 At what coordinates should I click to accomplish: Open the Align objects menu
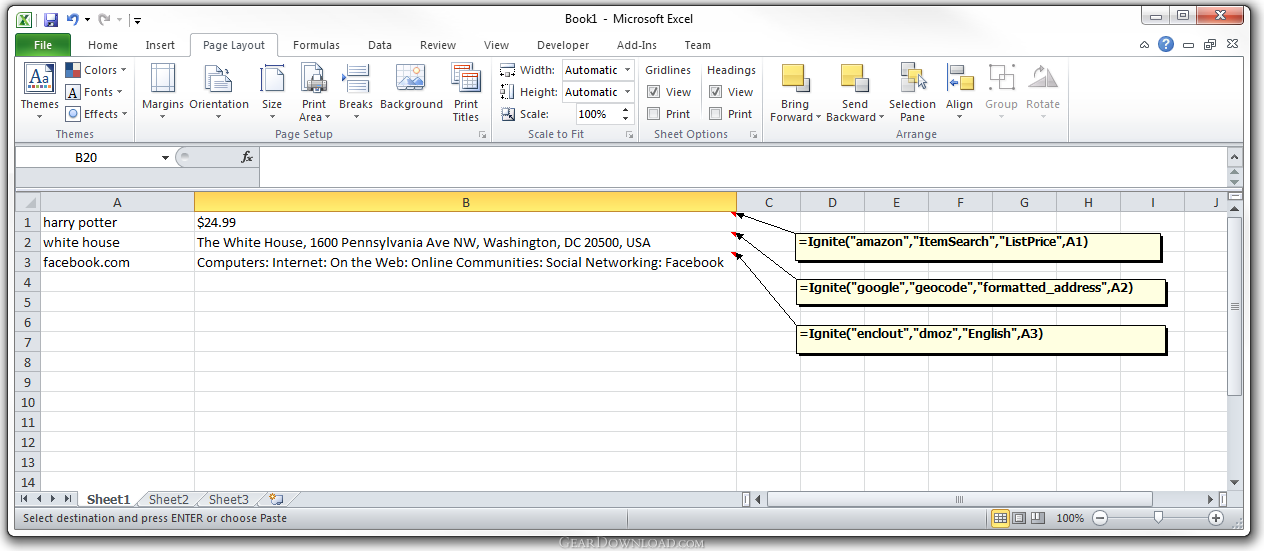[x=959, y=92]
